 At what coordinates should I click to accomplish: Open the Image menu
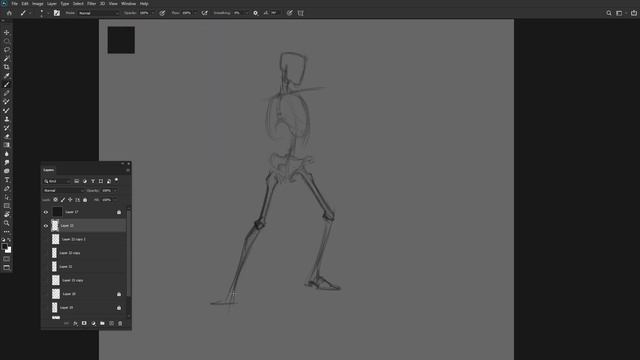coord(38,4)
